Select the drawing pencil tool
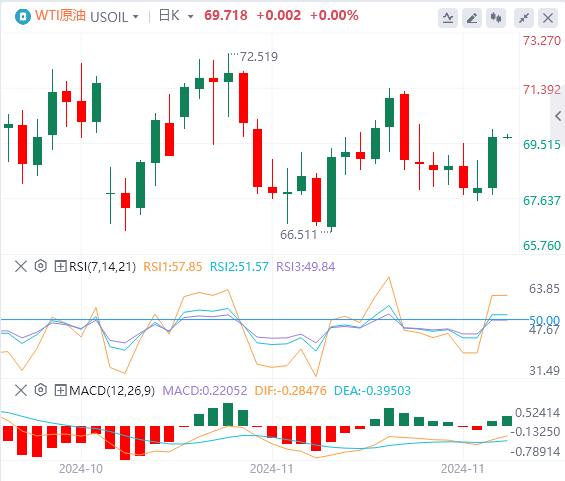Screen dimensions: 565x481 tap(472, 18)
